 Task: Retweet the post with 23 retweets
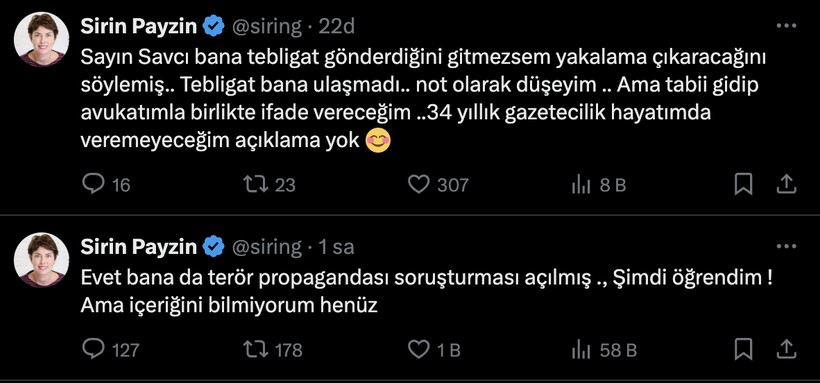point(256,184)
